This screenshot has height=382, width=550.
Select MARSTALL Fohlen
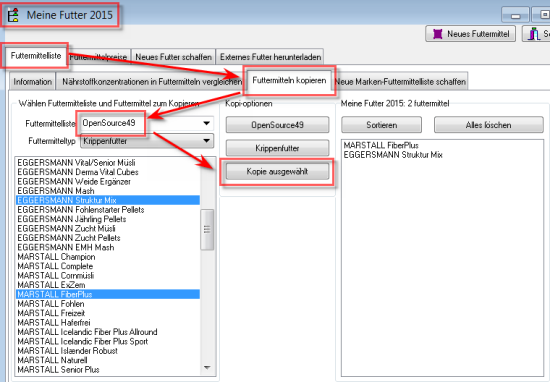pyautogui.click(x=108, y=304)
